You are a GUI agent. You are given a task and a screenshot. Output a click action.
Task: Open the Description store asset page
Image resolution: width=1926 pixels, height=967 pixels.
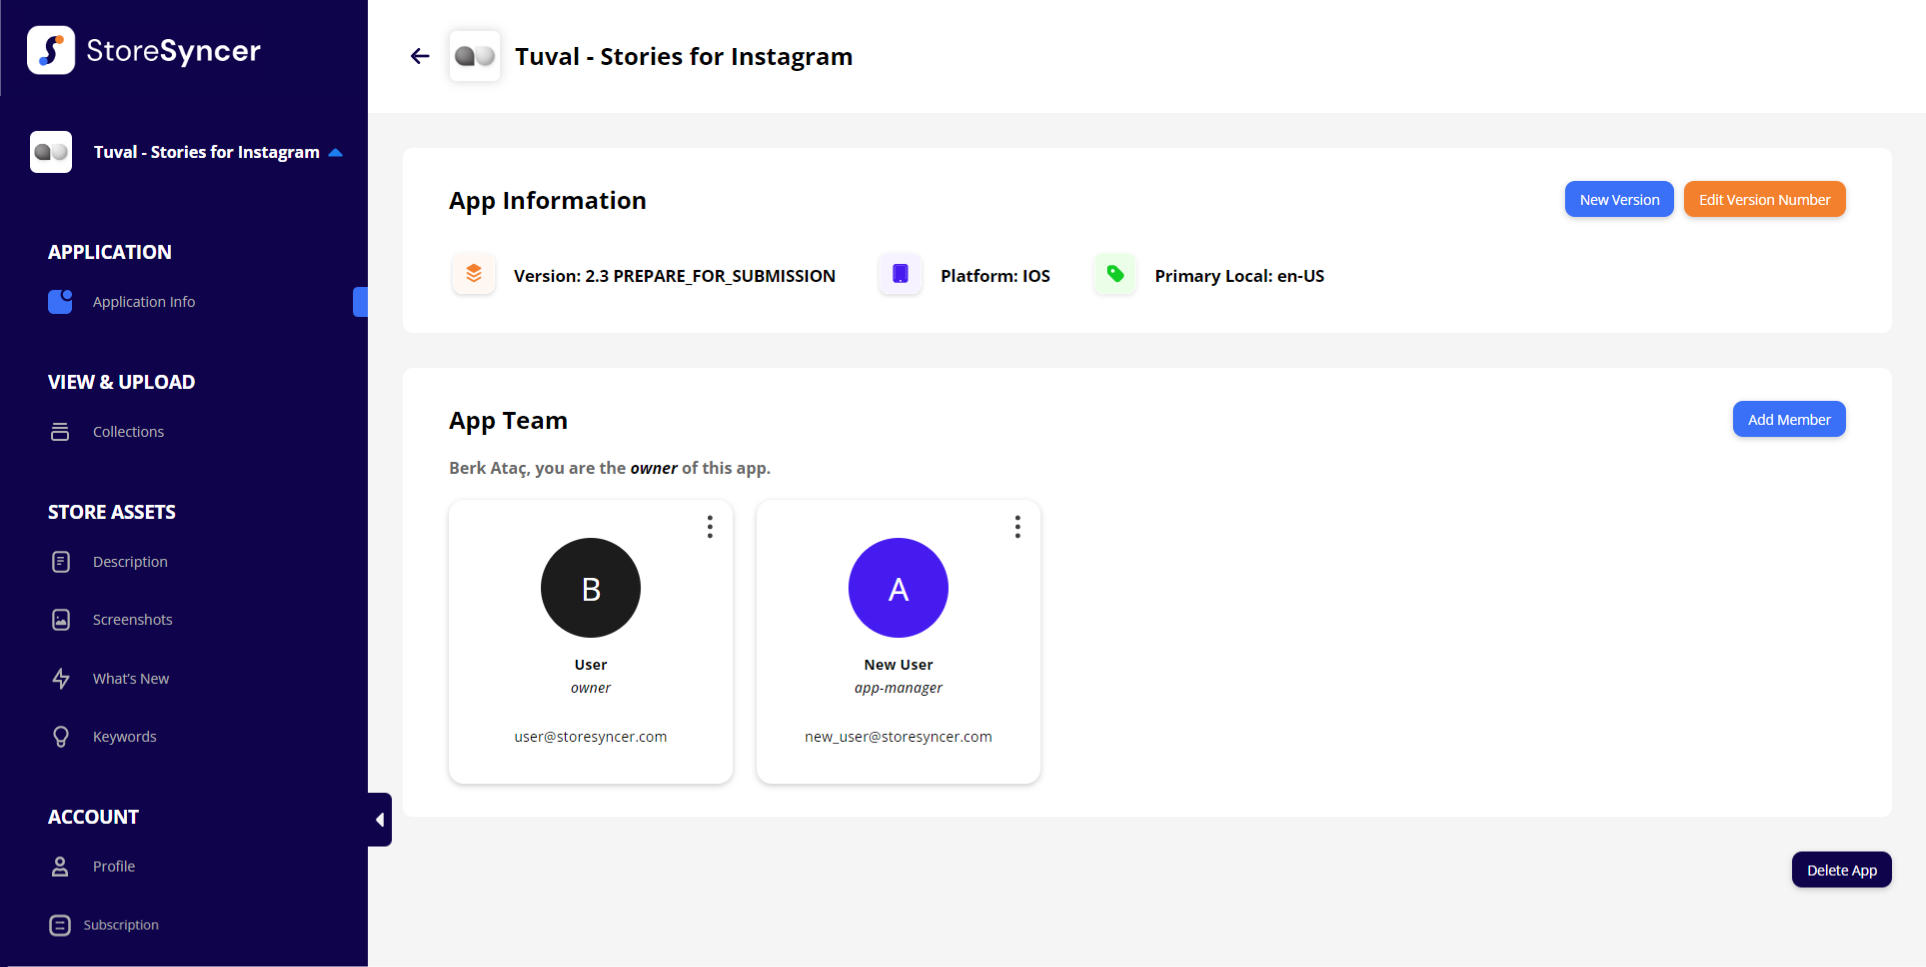(130, 562)
